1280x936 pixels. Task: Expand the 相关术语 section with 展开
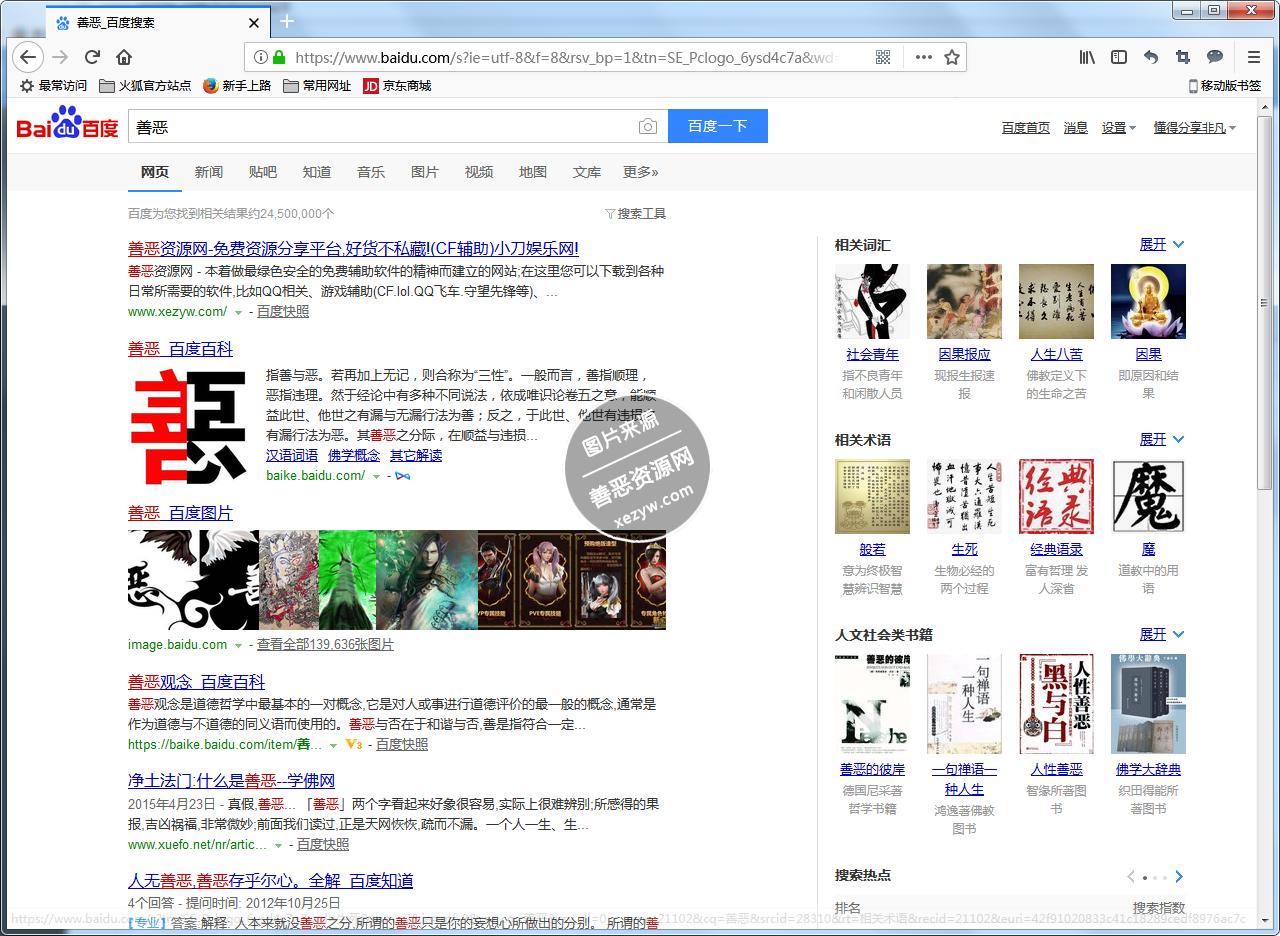1160,440
